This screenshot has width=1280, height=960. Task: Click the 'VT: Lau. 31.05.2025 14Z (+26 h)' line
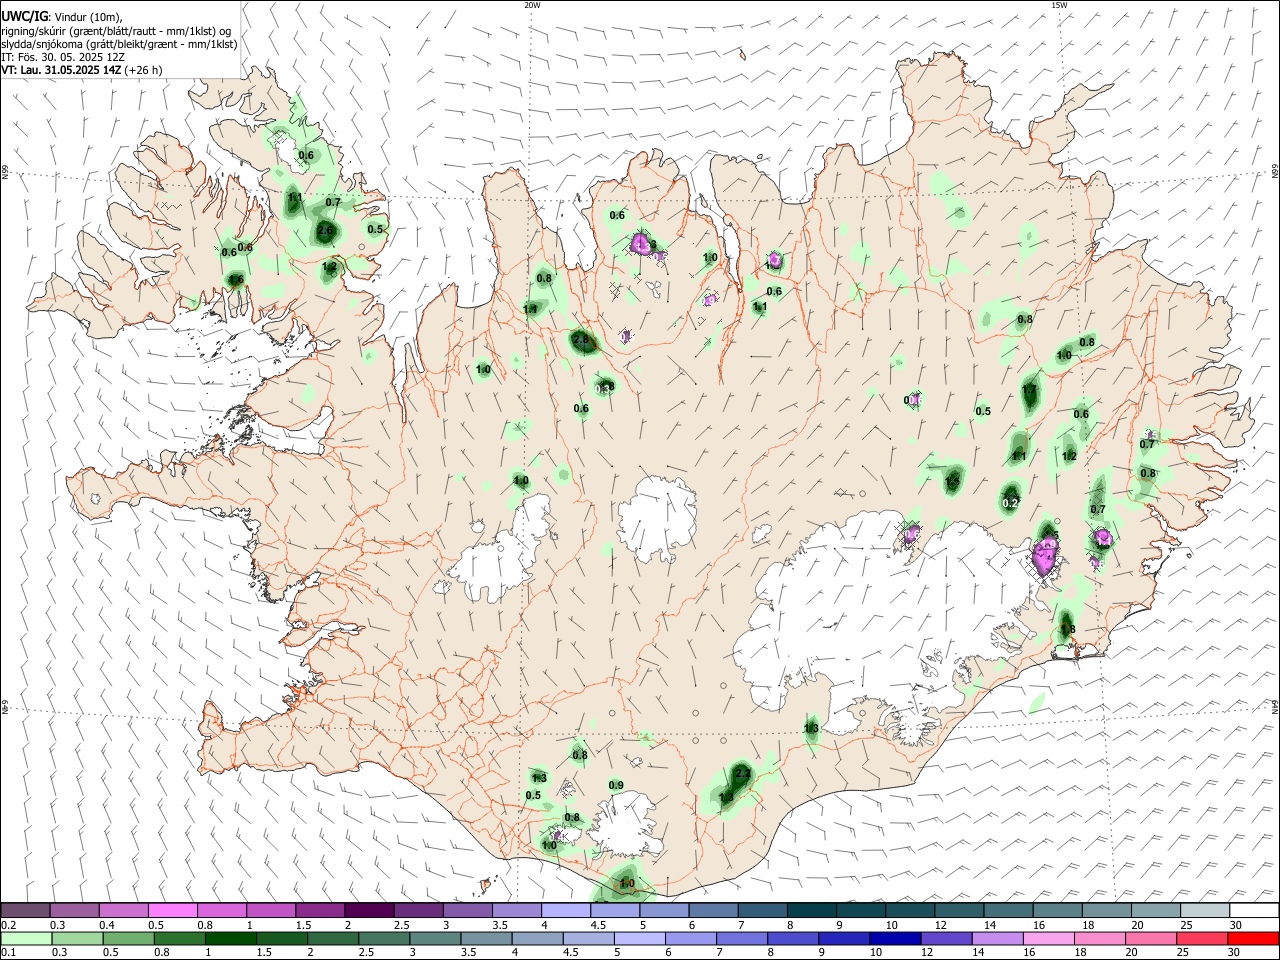(81, 70)
